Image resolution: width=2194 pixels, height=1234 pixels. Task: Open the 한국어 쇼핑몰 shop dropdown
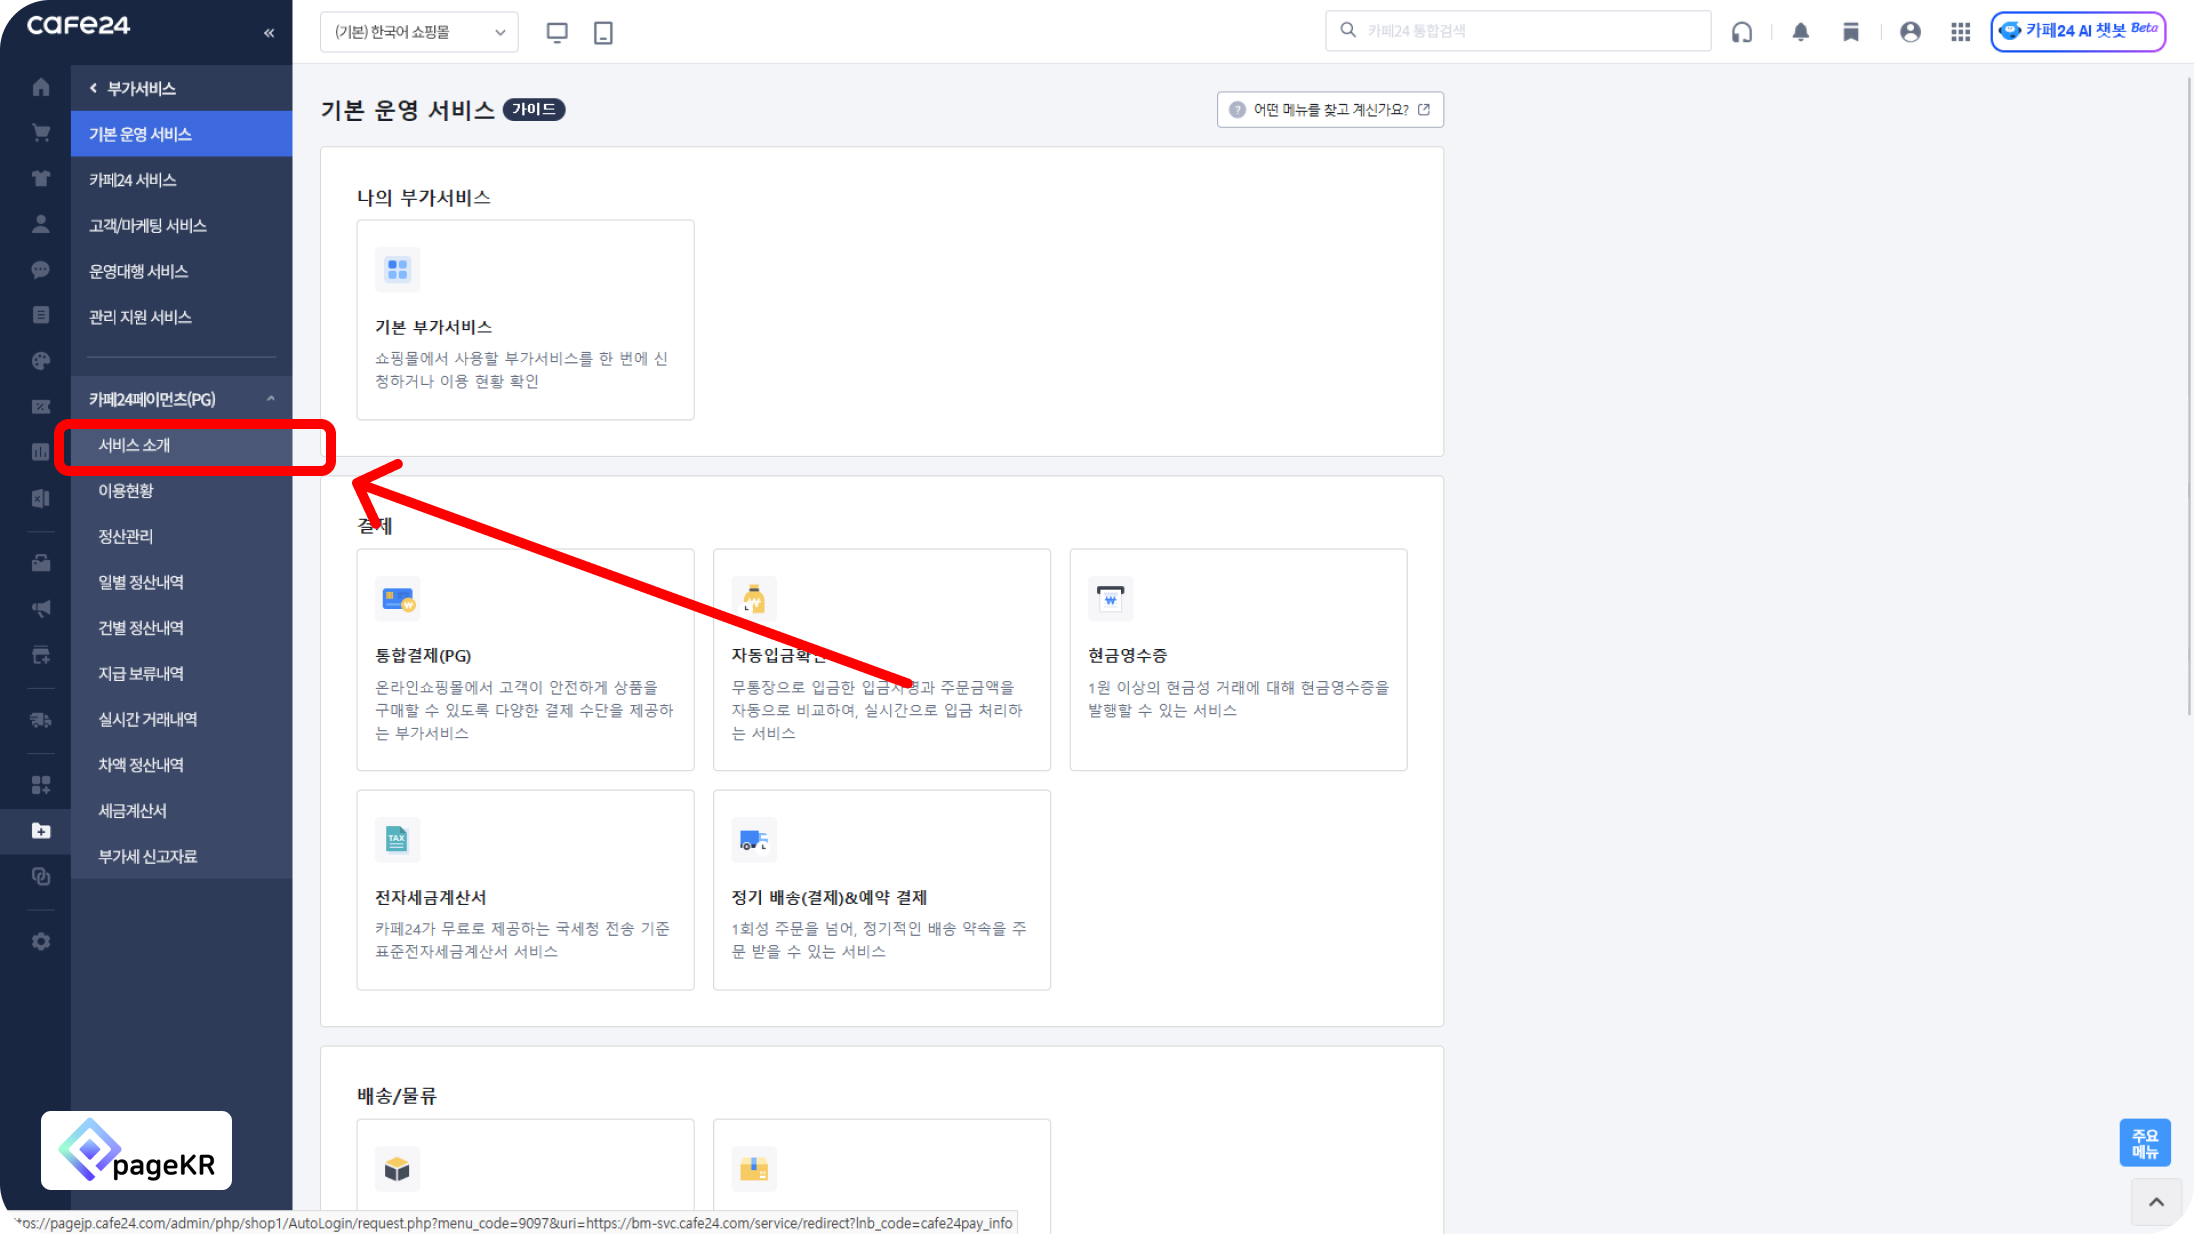419,32
